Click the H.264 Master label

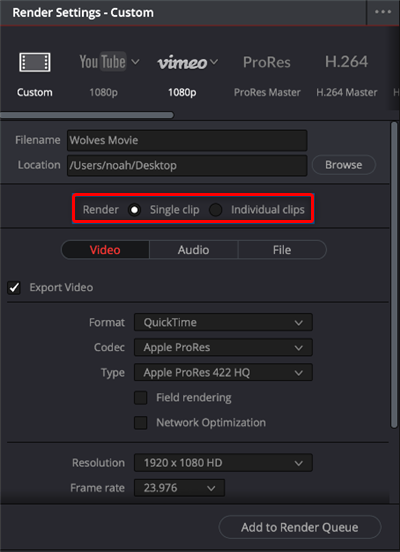347,93
